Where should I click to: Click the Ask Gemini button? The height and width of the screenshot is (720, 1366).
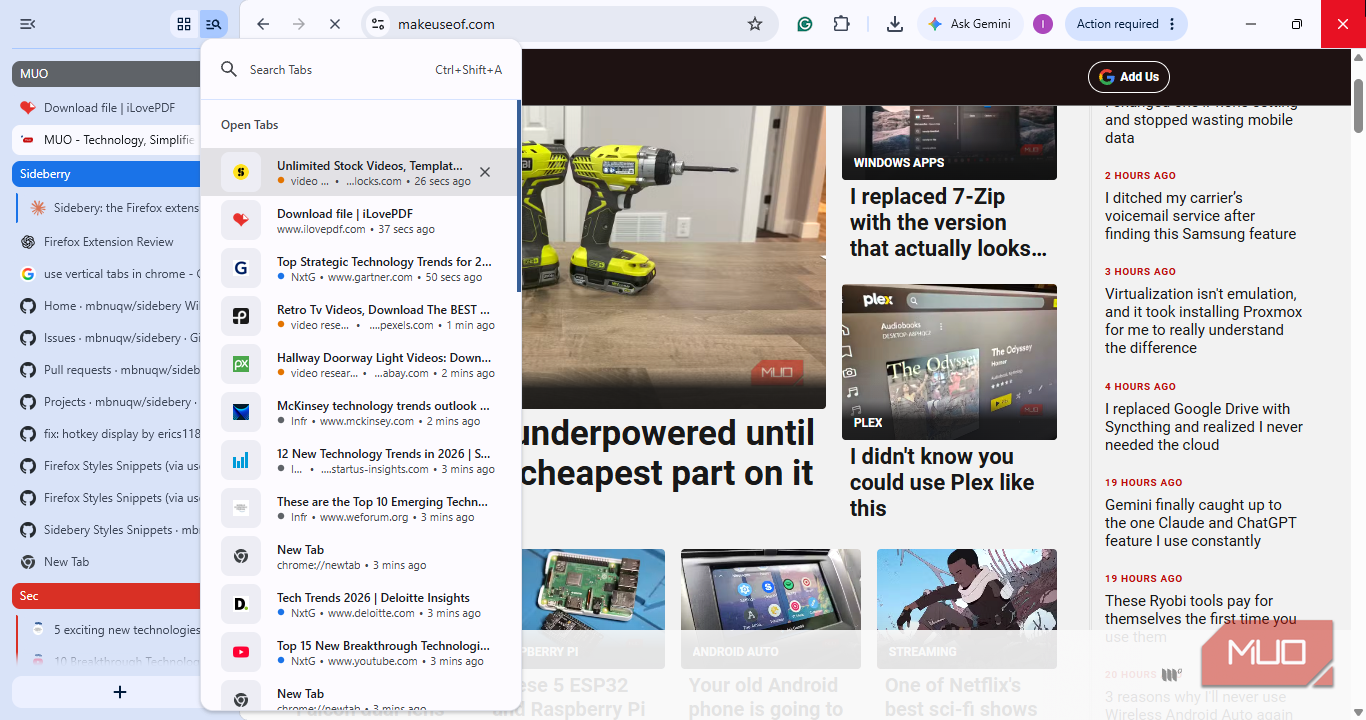click(x=969, y=24)
